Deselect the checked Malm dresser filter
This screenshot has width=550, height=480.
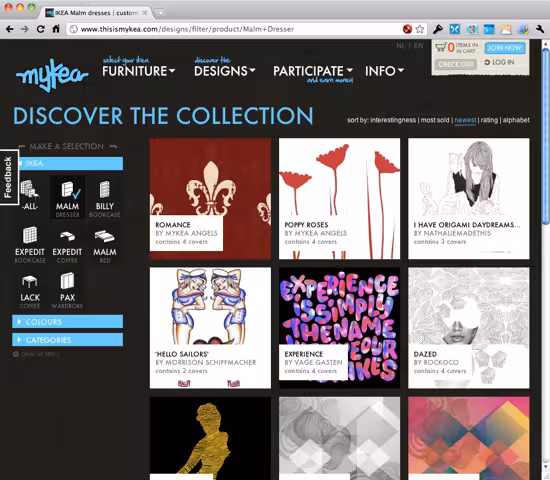pos(67,198)
